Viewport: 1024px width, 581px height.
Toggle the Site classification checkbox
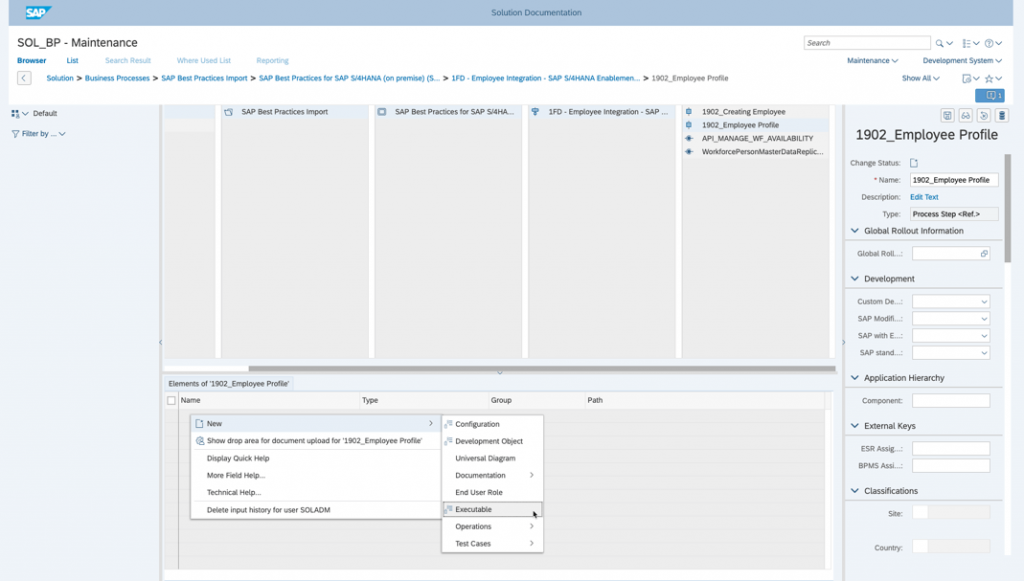(920, 512)
